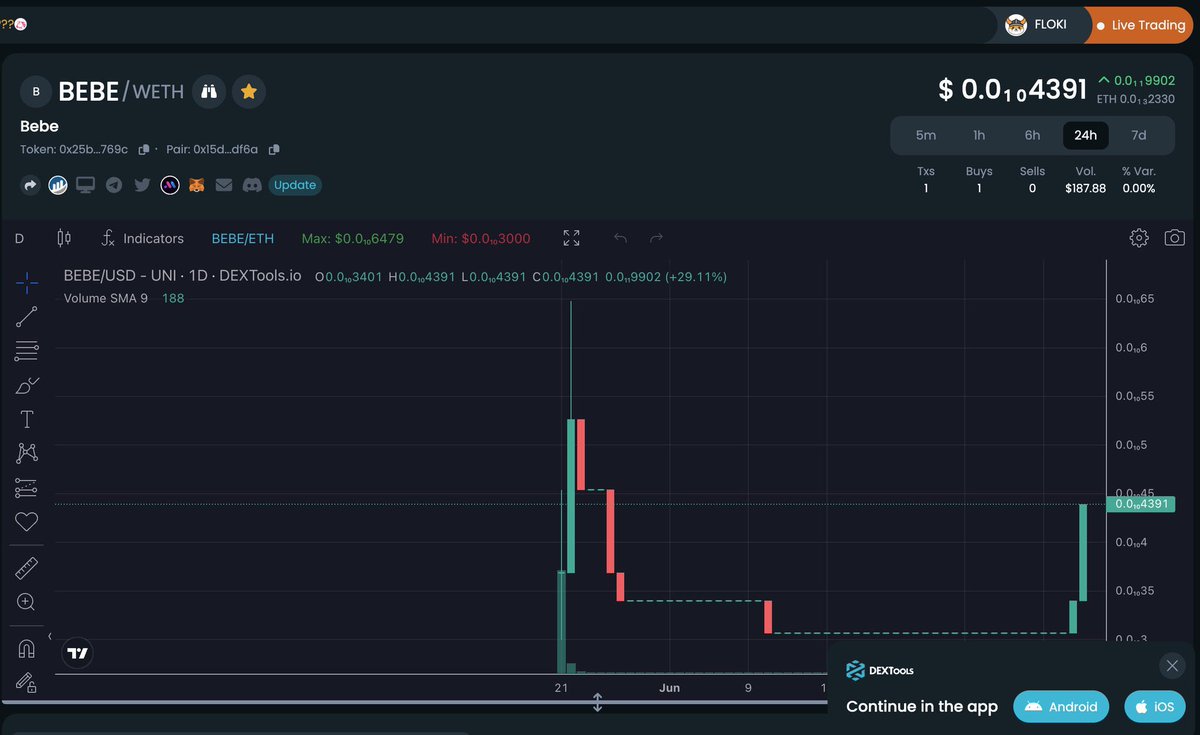Click the Volume SMA 9 indicator label
The height and width of the screenshot is (735, 1200).
[105, 298]
